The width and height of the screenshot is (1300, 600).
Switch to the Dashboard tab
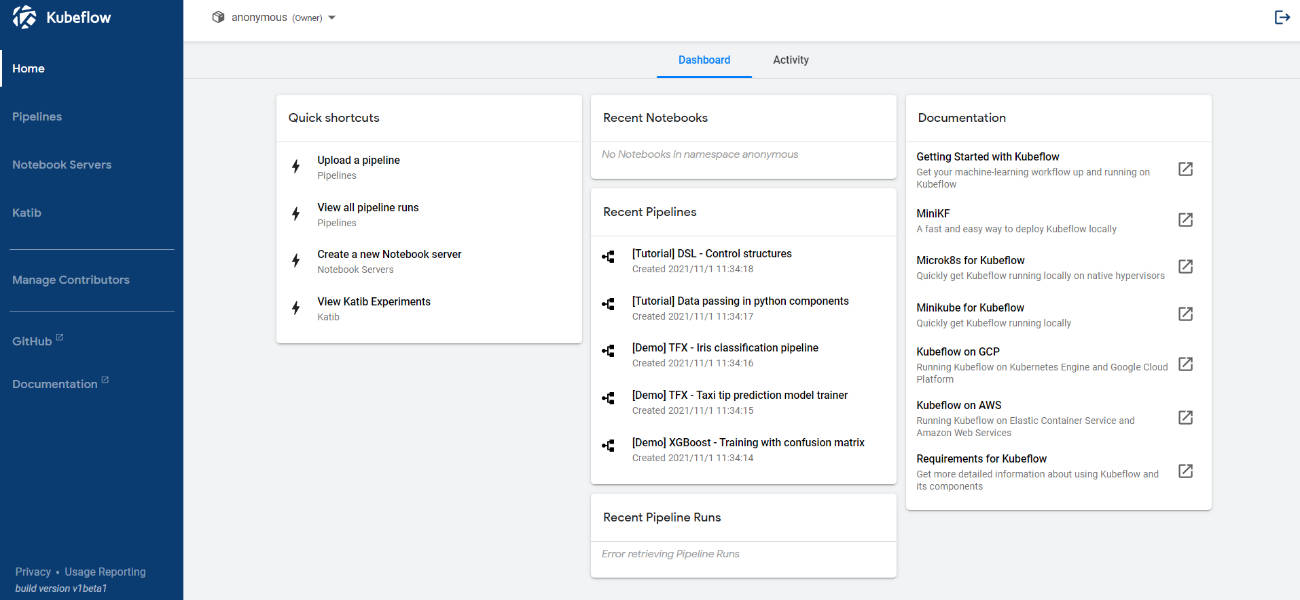[704, 60]
